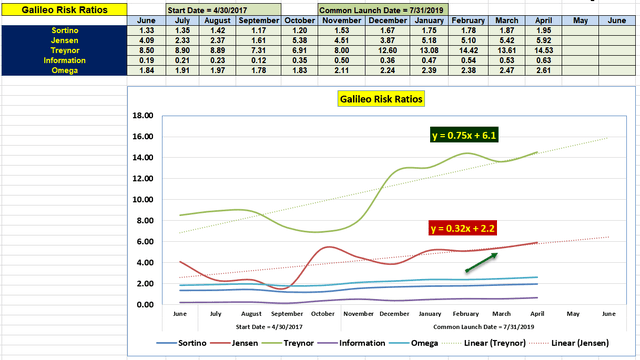Select the Treynor February value 14.42
Image resolution: width=640 pixels, height=360 pixels.
coord(468,50)
